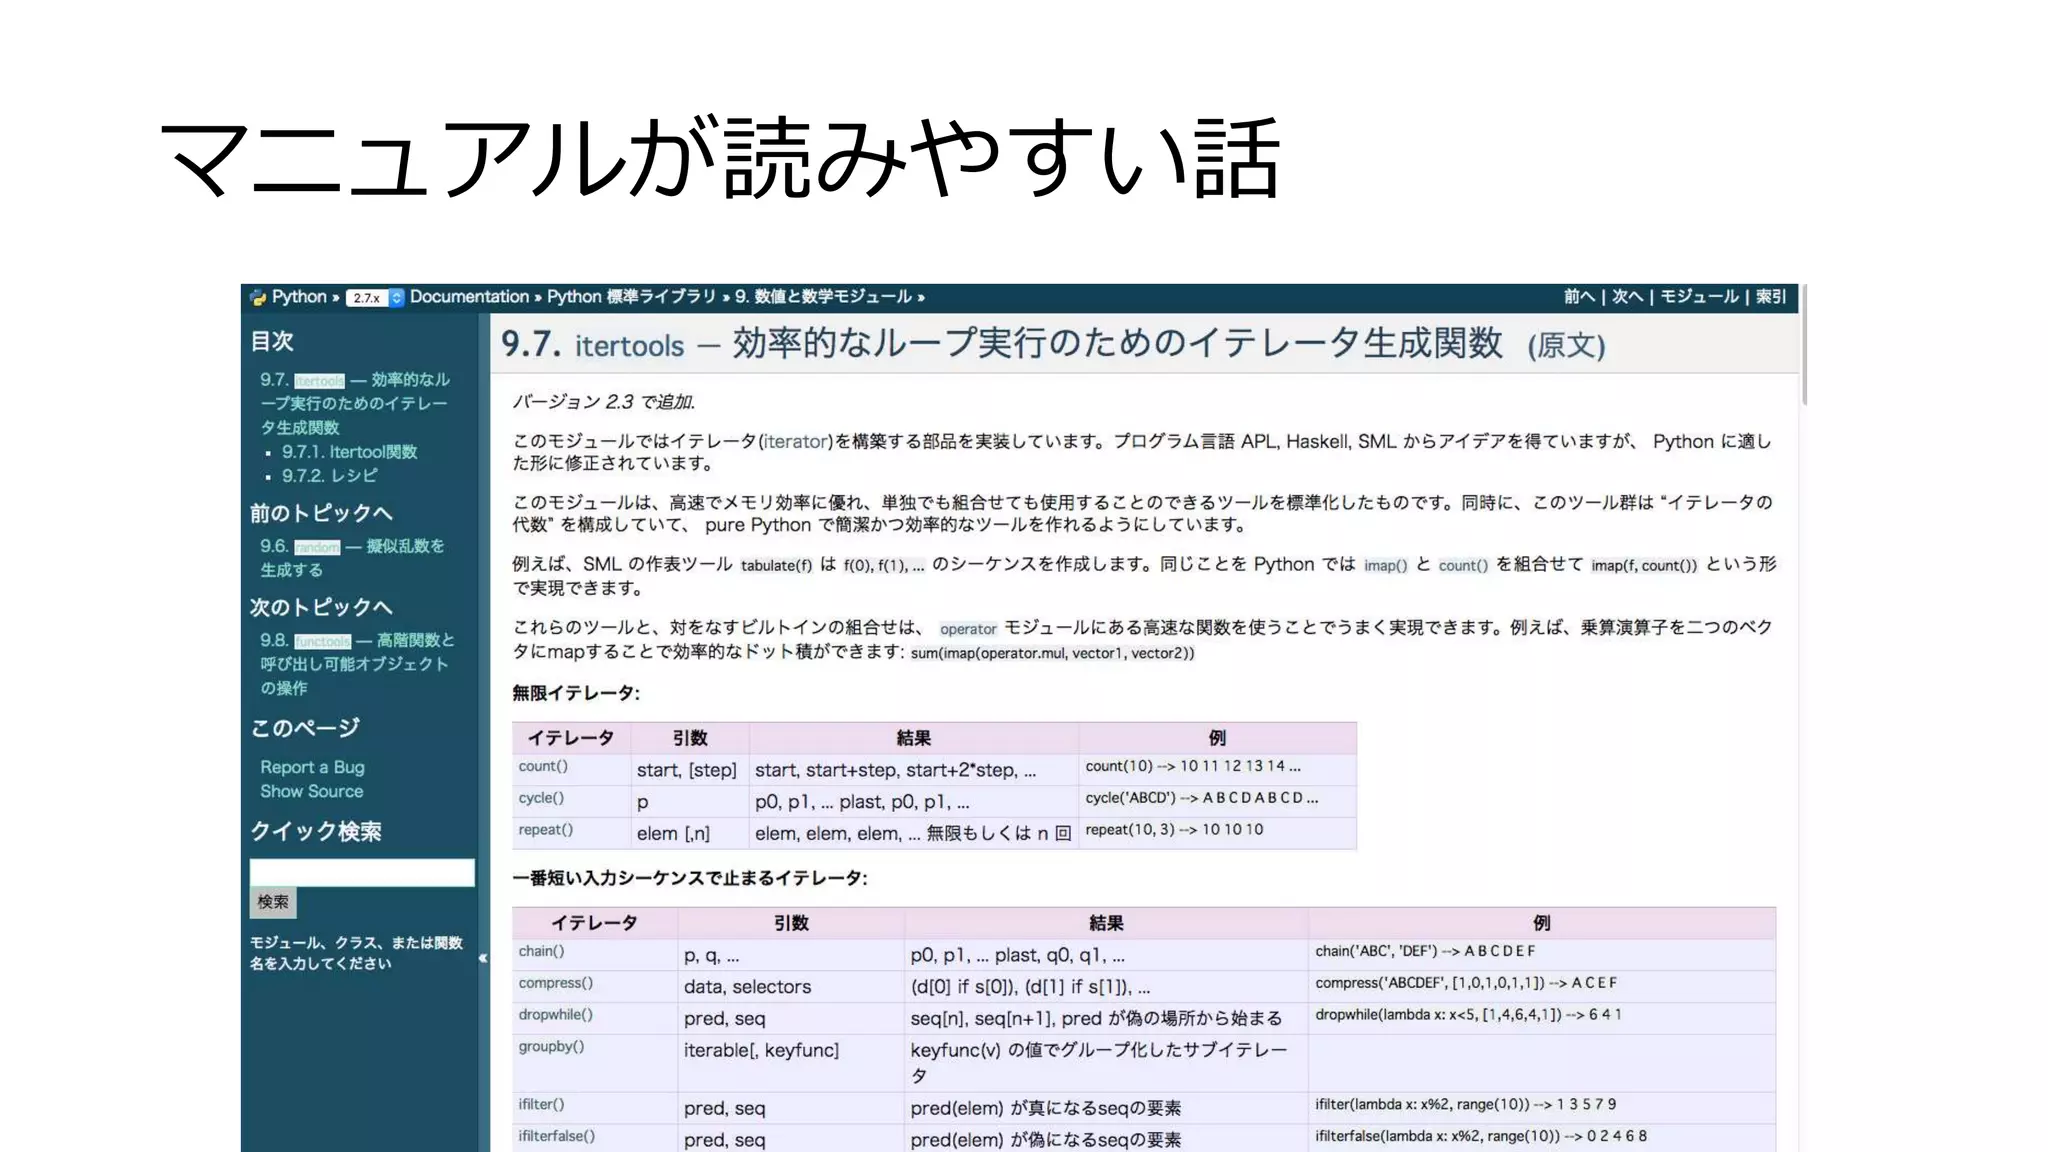This screenshot has height=1152, width=2048.
Task: Click 'imap(f, count())' inline code
Action: click(x=1644, y=566)
